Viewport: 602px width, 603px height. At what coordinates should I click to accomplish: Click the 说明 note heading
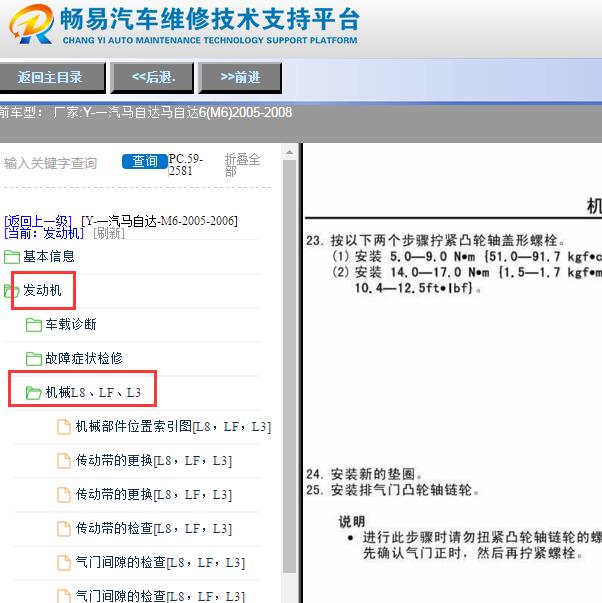pyautogui.click(x=352, y=521)
